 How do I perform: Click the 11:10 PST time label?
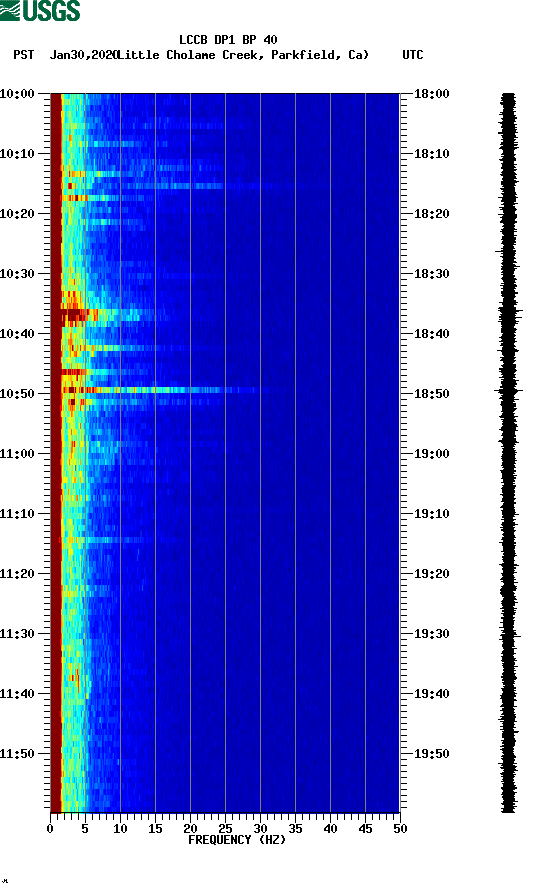click(x=17, y=514)
